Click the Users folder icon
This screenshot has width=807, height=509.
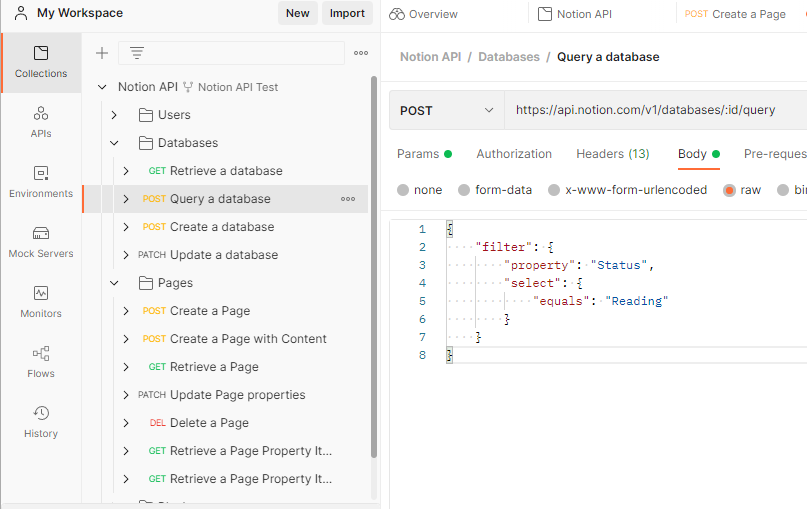(x=146, y=115)
